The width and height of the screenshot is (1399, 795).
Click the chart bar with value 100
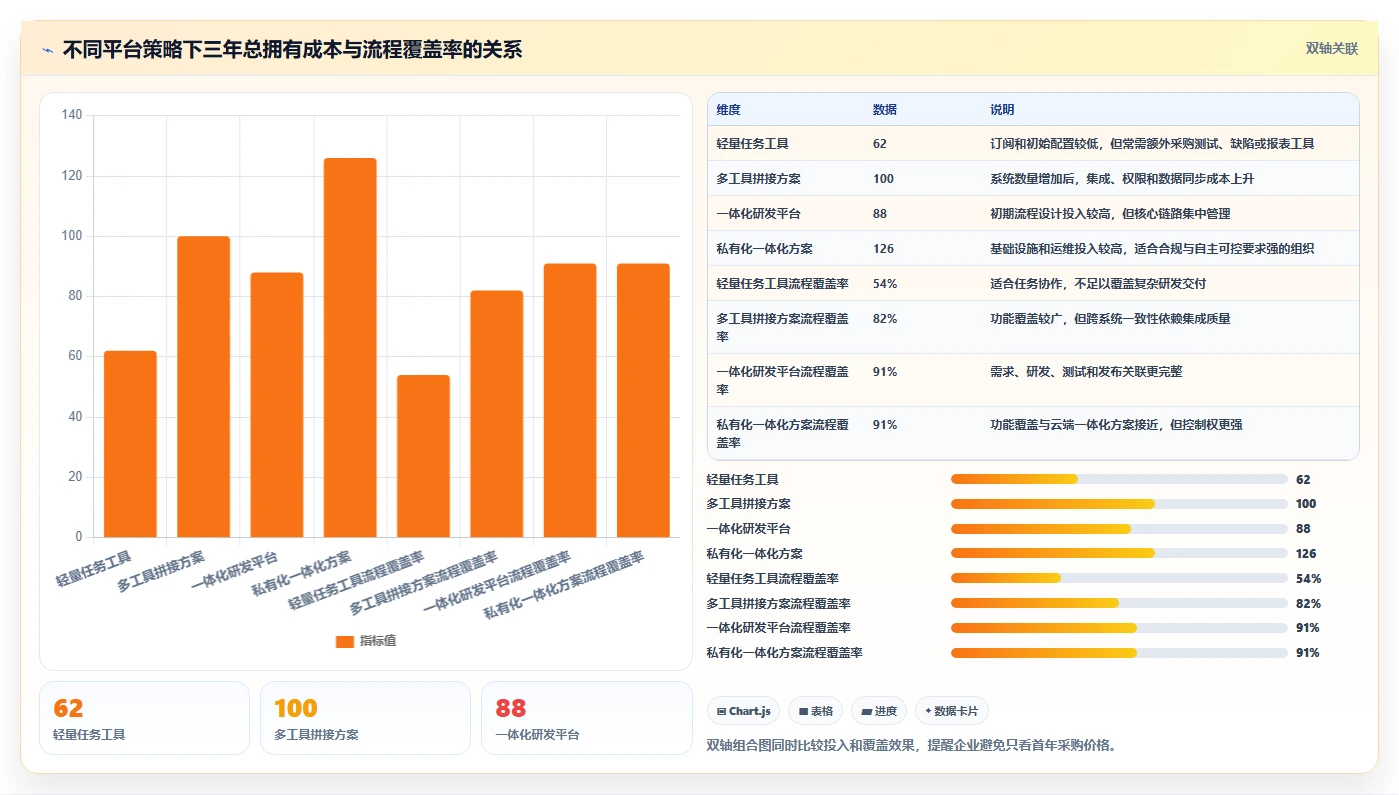203,386
